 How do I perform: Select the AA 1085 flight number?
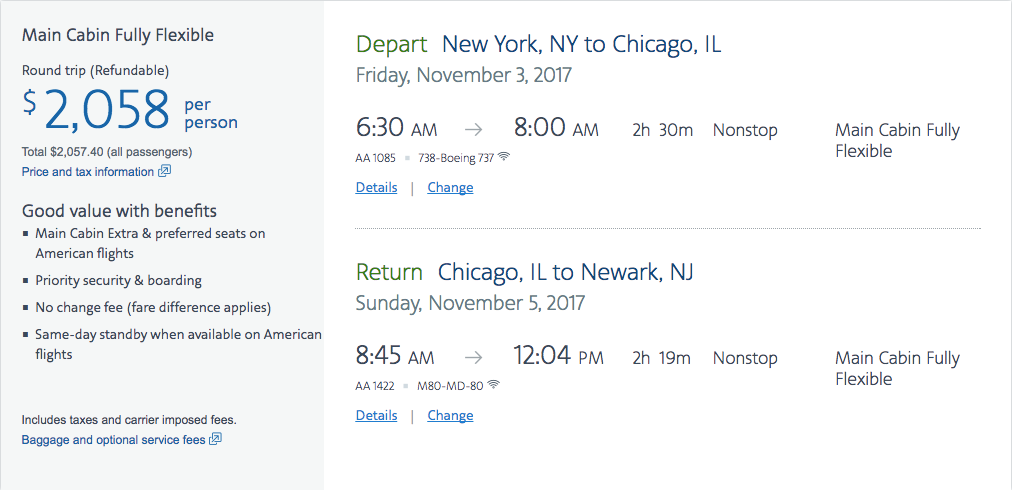[x=375, y=158]
